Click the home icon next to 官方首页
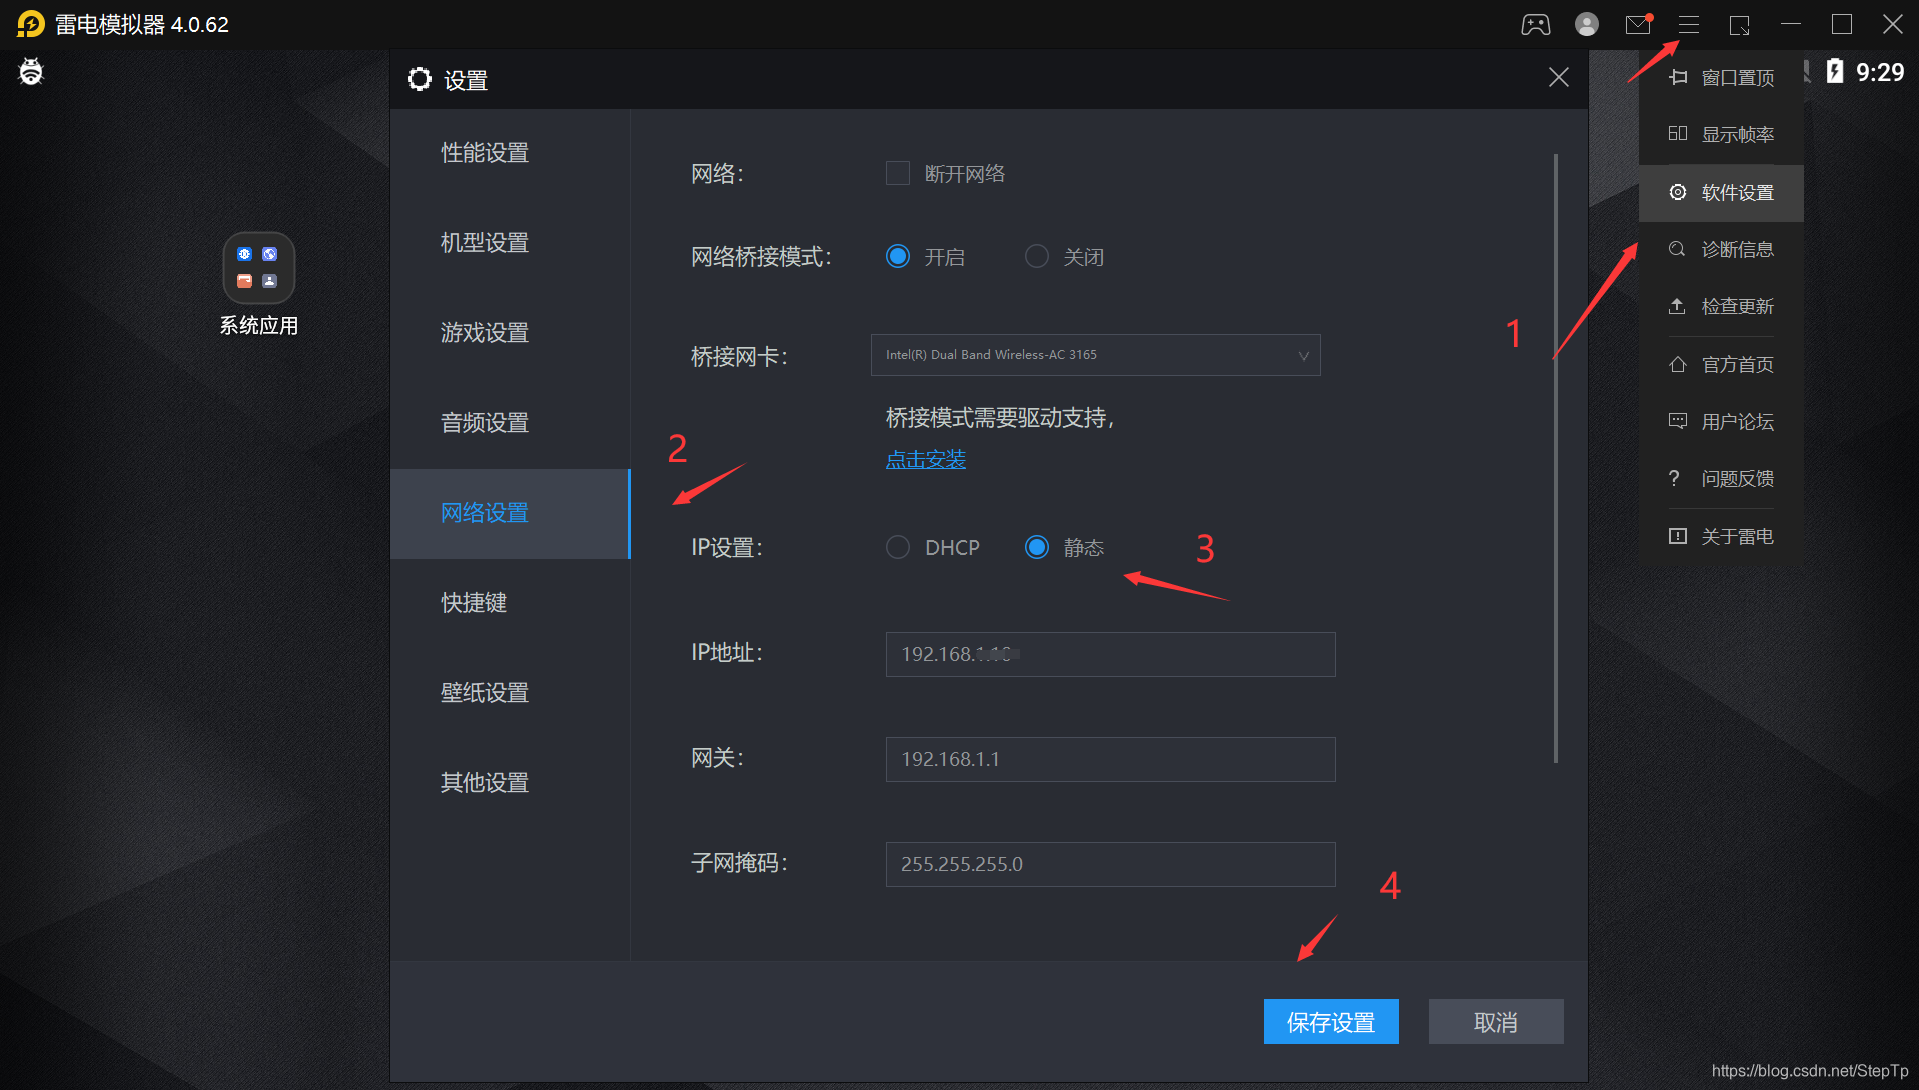The height and width of the screenshot is (1090, 1919). (x=1678, y=364)
